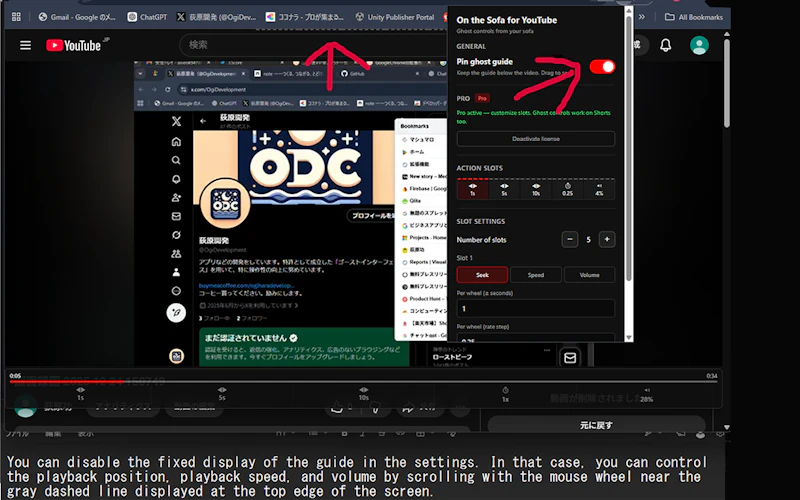Go to YouTube home via the logo
Screen dimensions: 800x500
coord(73,45)
